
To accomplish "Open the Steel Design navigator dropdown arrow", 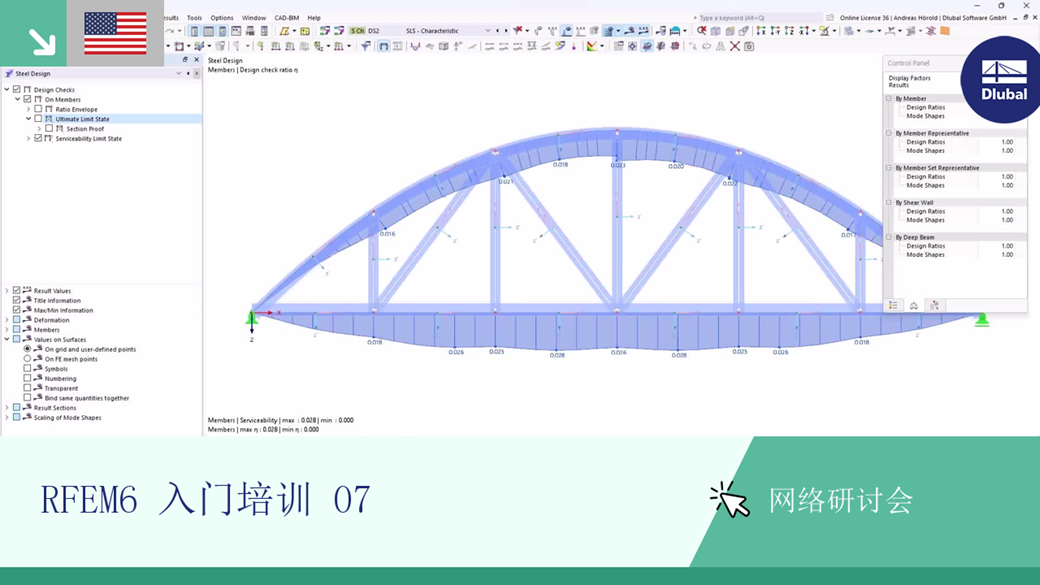I will 178,74.
